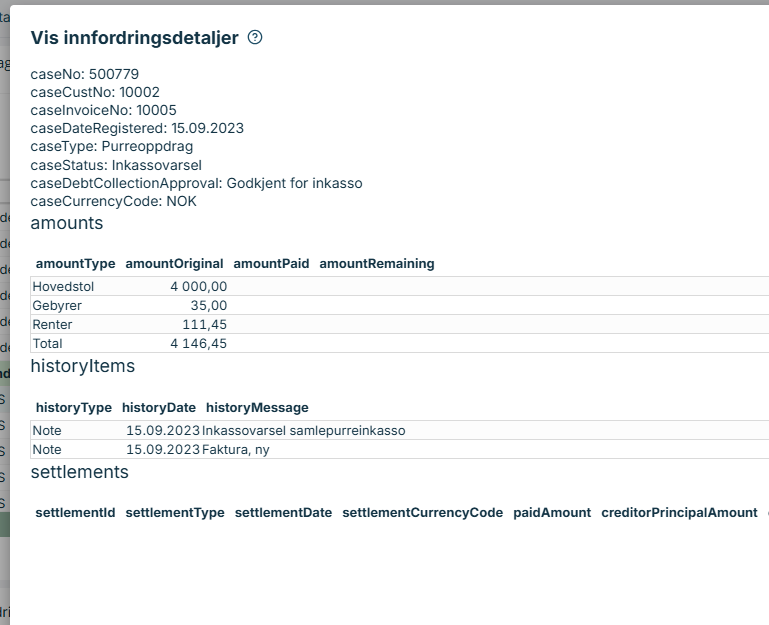
Task: Click the amounts section heading
Action: [67, 223]
